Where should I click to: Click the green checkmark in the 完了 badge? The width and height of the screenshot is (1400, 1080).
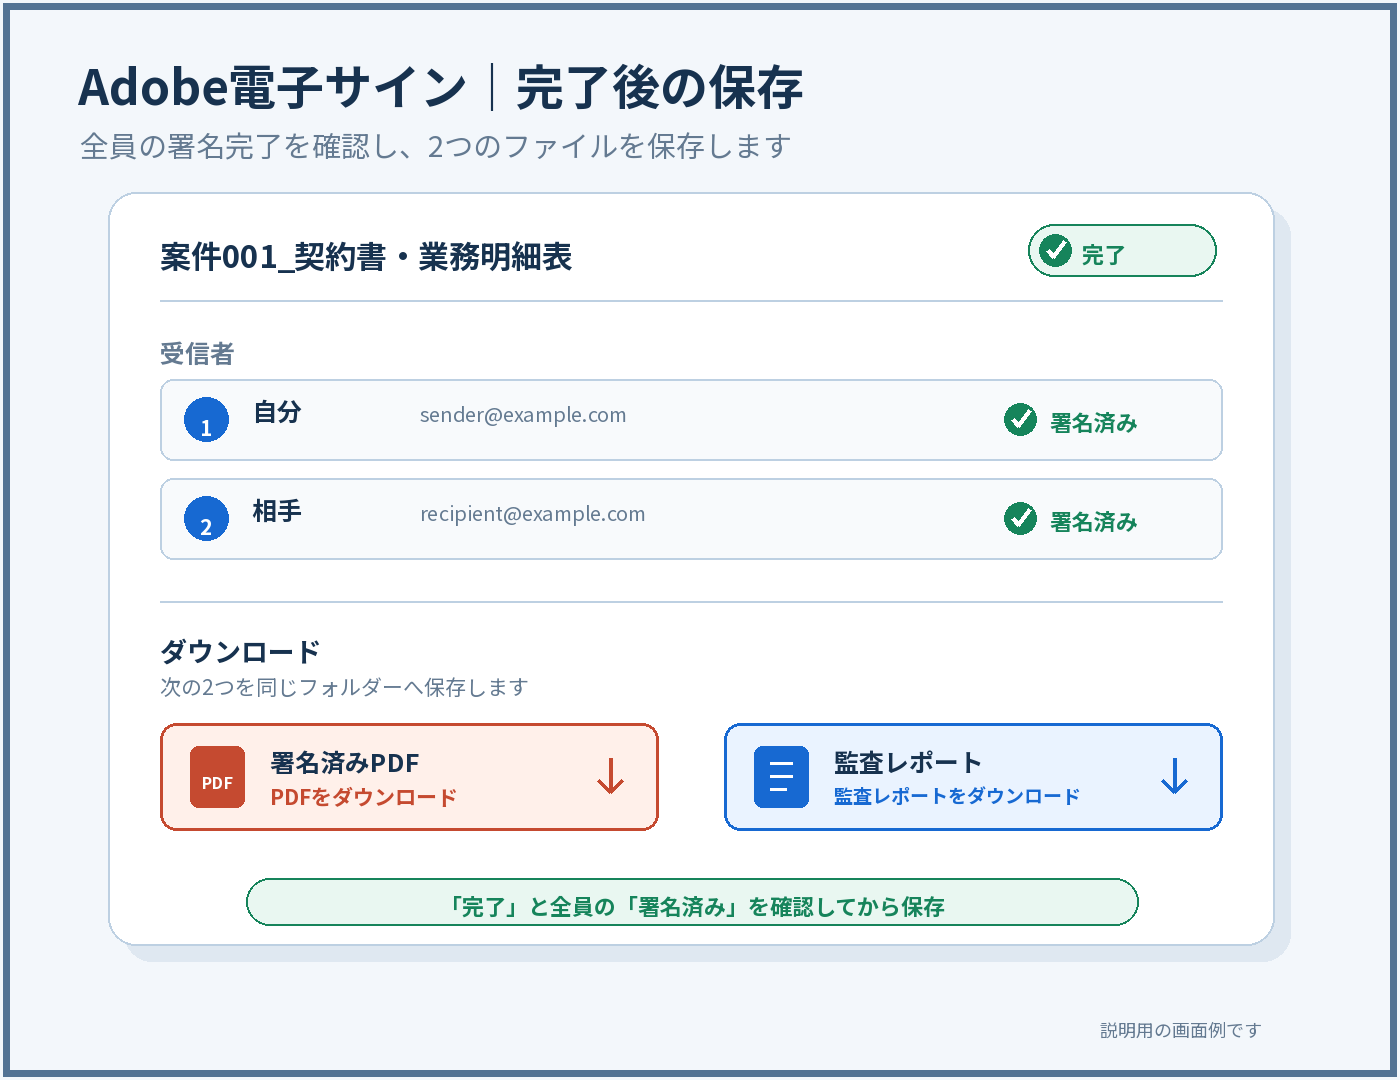pyautogui.click(x=1055, y=250)
